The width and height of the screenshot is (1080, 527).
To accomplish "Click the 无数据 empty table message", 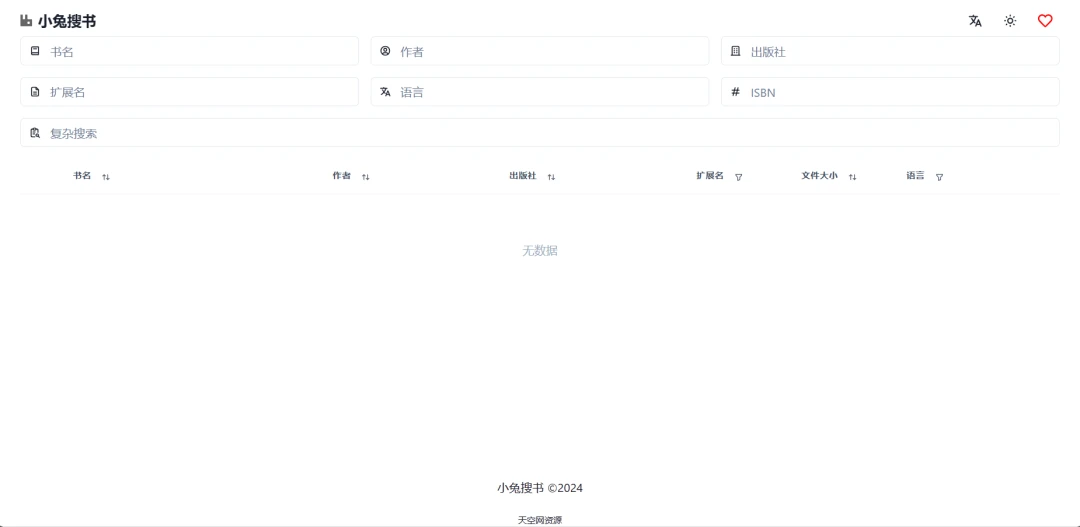I will [539, 251].
